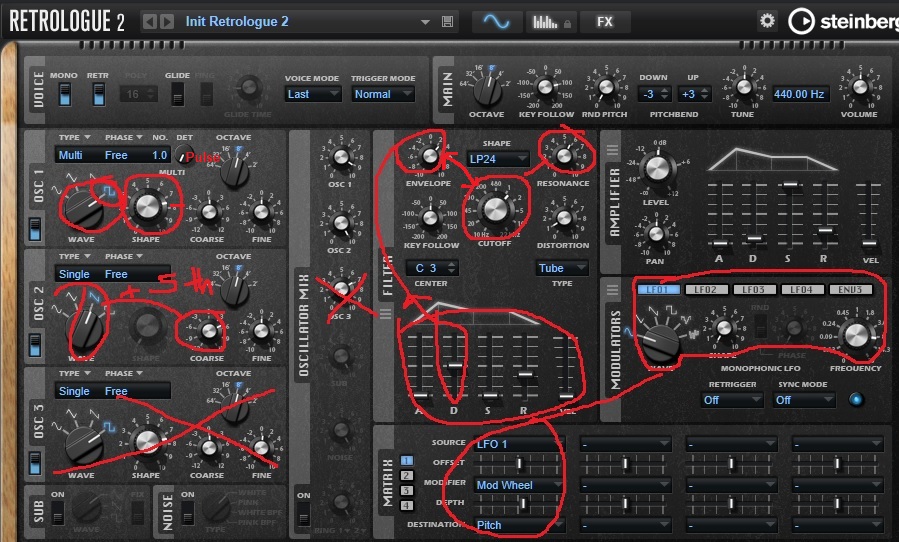This screenshot has height=542, width=899.
Task: Switch to the LFO2 tab
Action: [x=707, y=290]
